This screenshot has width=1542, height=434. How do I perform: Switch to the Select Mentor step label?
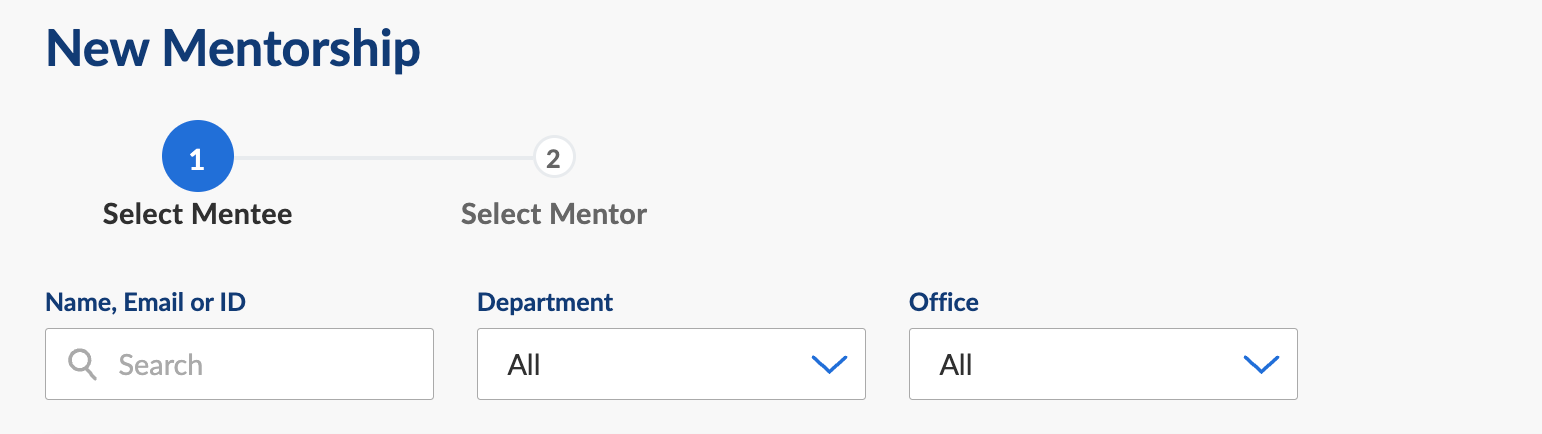[x=554, y=214]
